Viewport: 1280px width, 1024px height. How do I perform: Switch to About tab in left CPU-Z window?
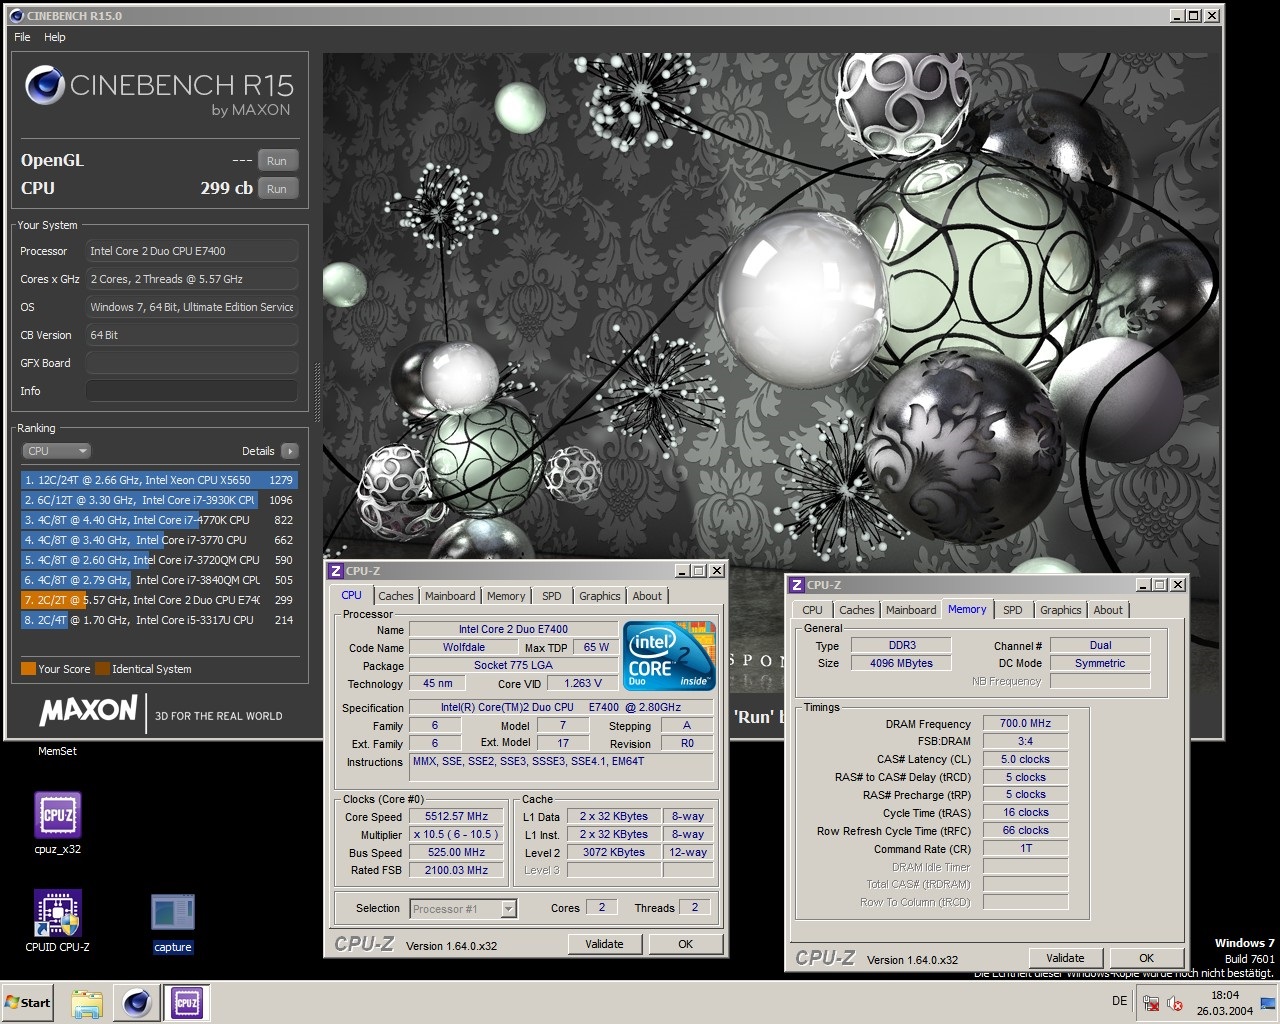[647, 596]
